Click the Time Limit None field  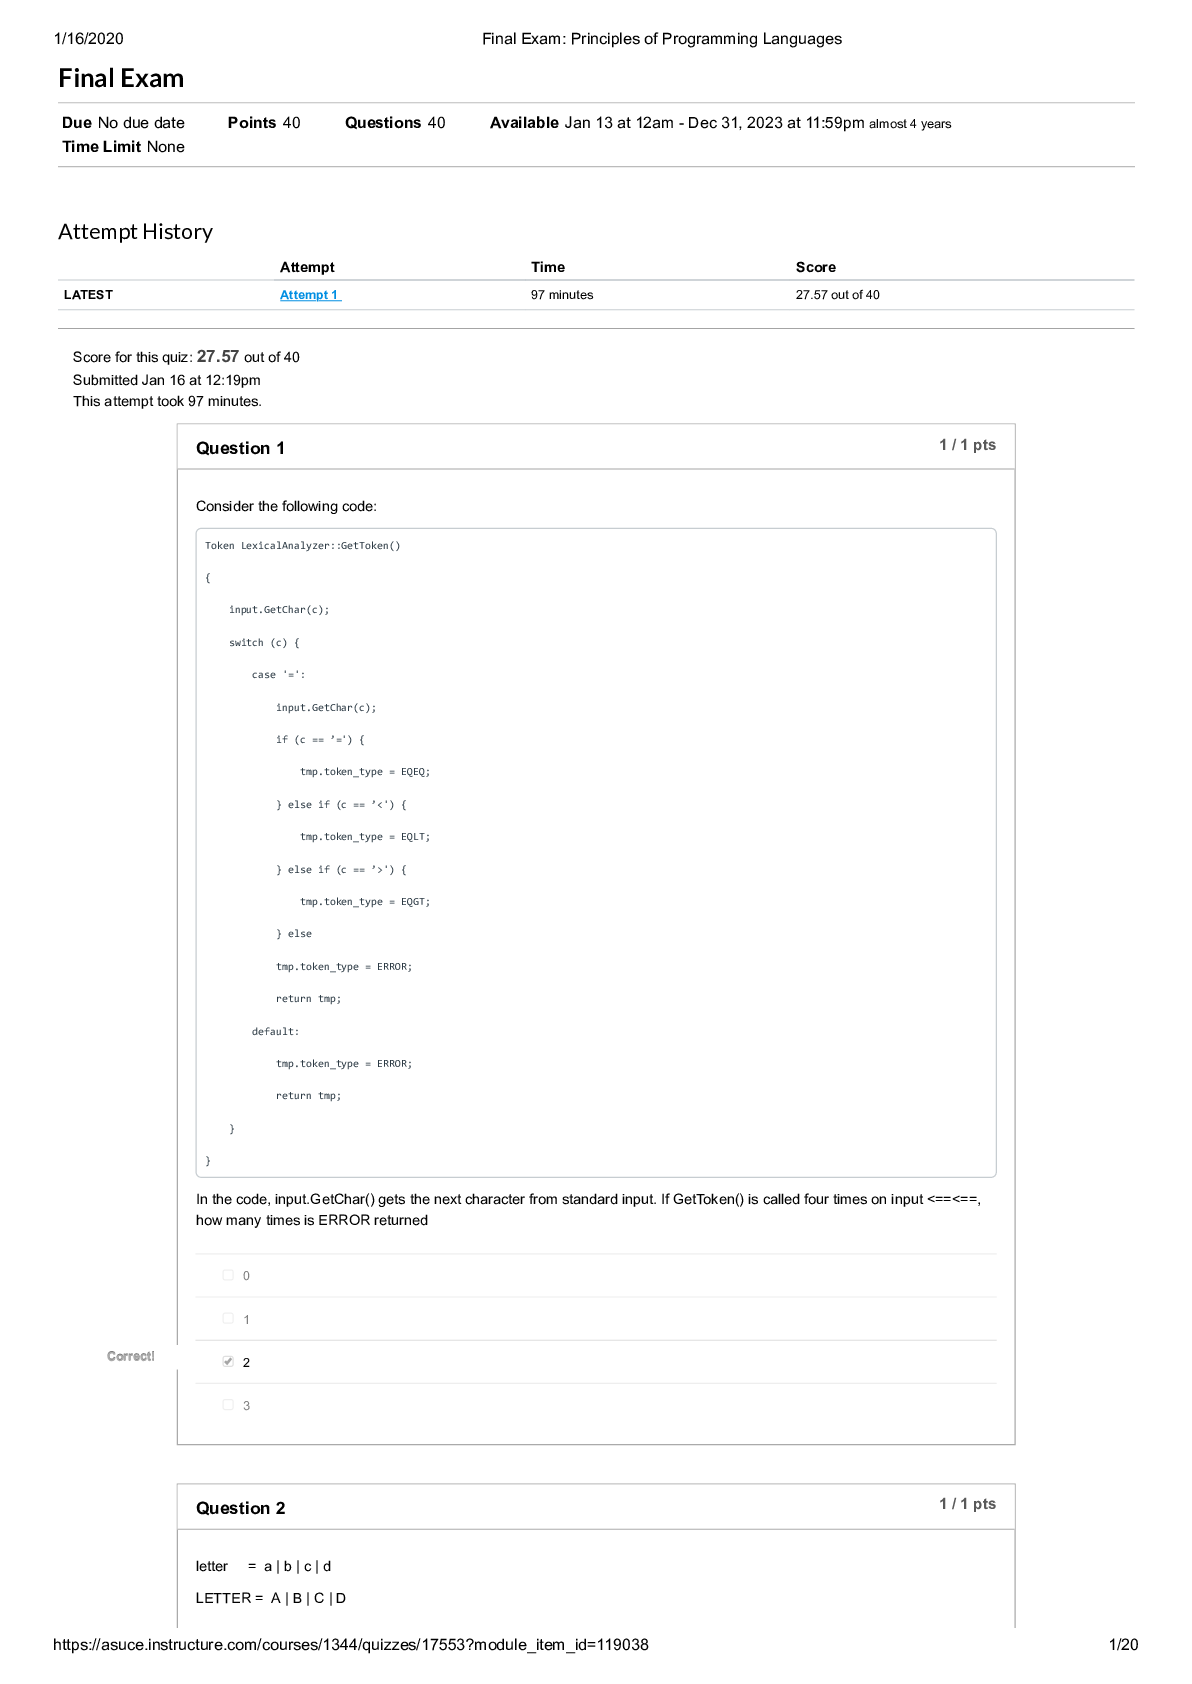click(123, 147)
